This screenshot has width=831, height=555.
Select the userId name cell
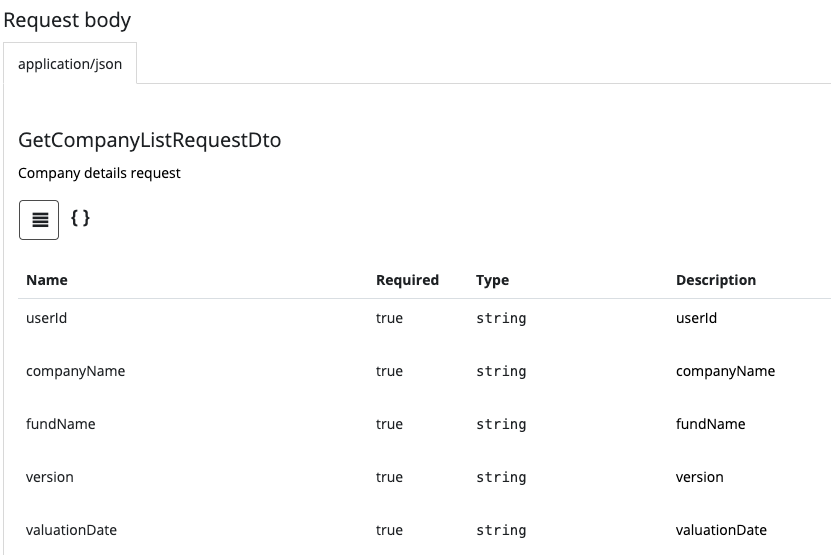[46, 318]
